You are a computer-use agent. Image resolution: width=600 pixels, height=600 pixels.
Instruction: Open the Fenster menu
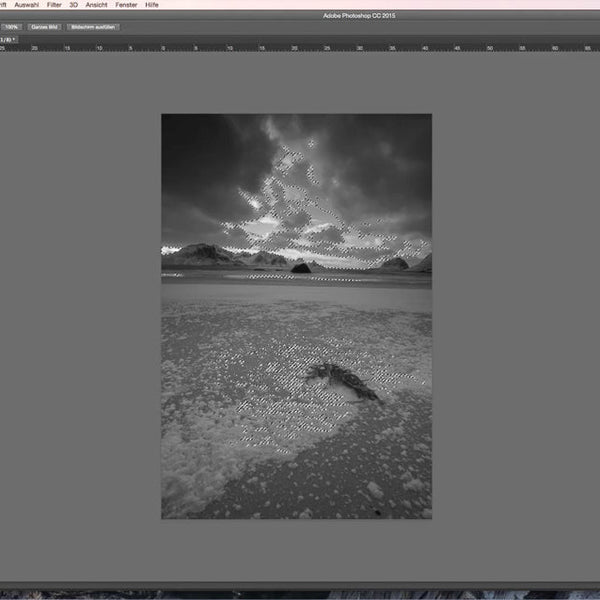pyautogui.click(x=126, y=5)
